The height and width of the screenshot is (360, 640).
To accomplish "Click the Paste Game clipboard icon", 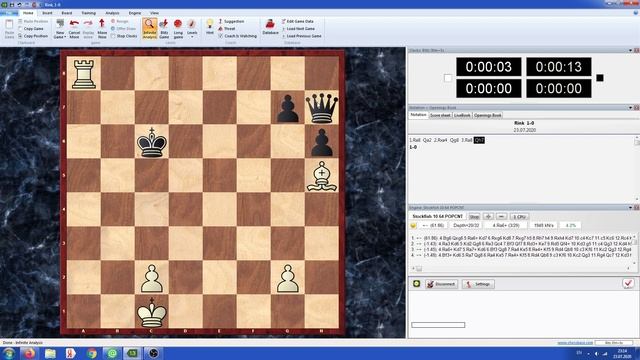I will 9,25.
